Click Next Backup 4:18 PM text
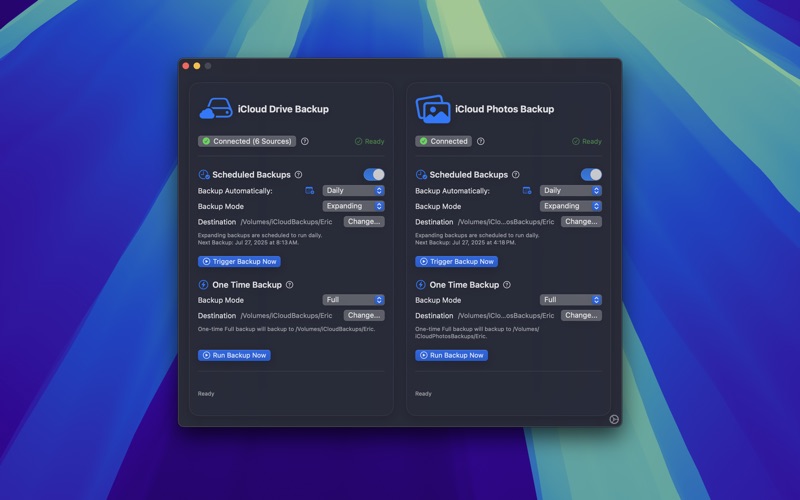 coord(466,243)
